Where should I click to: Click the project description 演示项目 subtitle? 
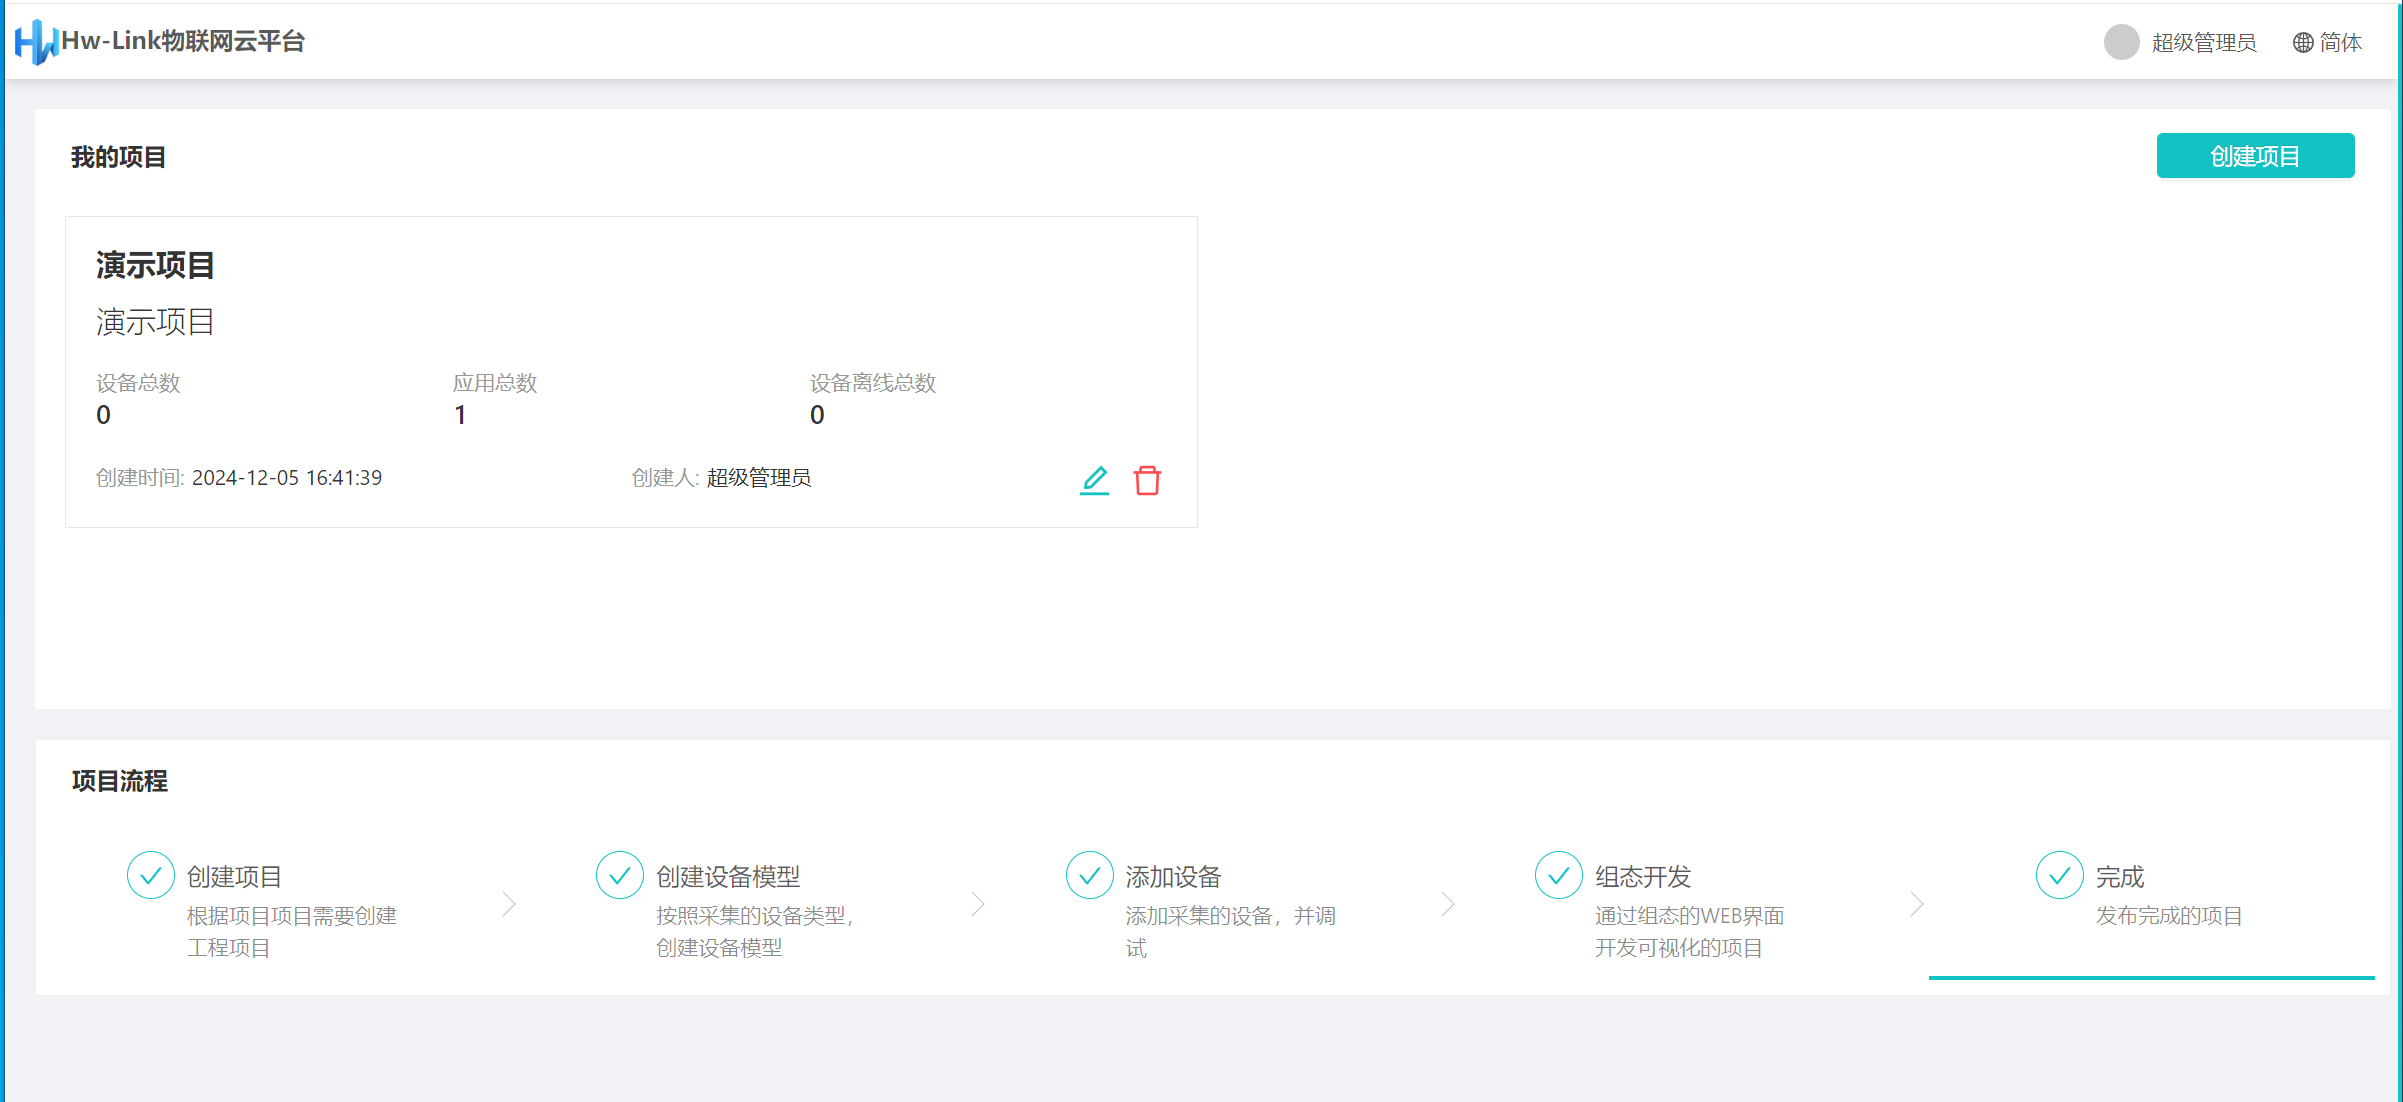[x=155, y=322]
